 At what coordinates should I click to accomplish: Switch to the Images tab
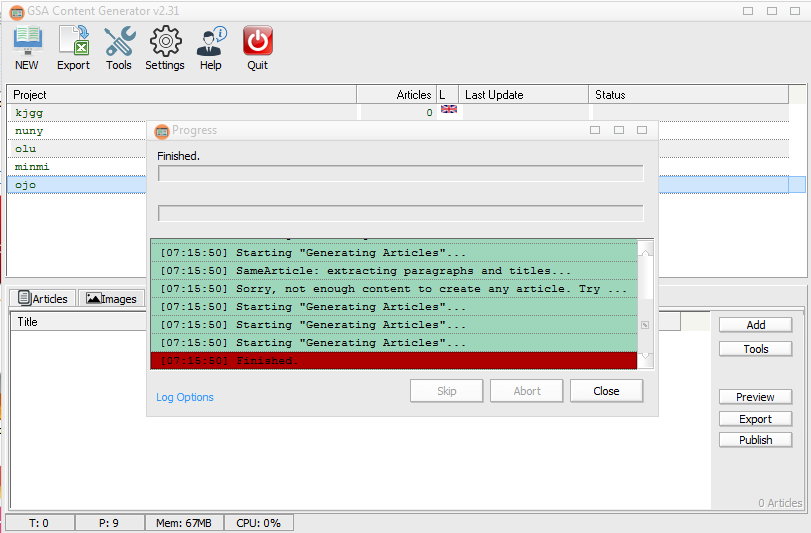click(111, 298)
